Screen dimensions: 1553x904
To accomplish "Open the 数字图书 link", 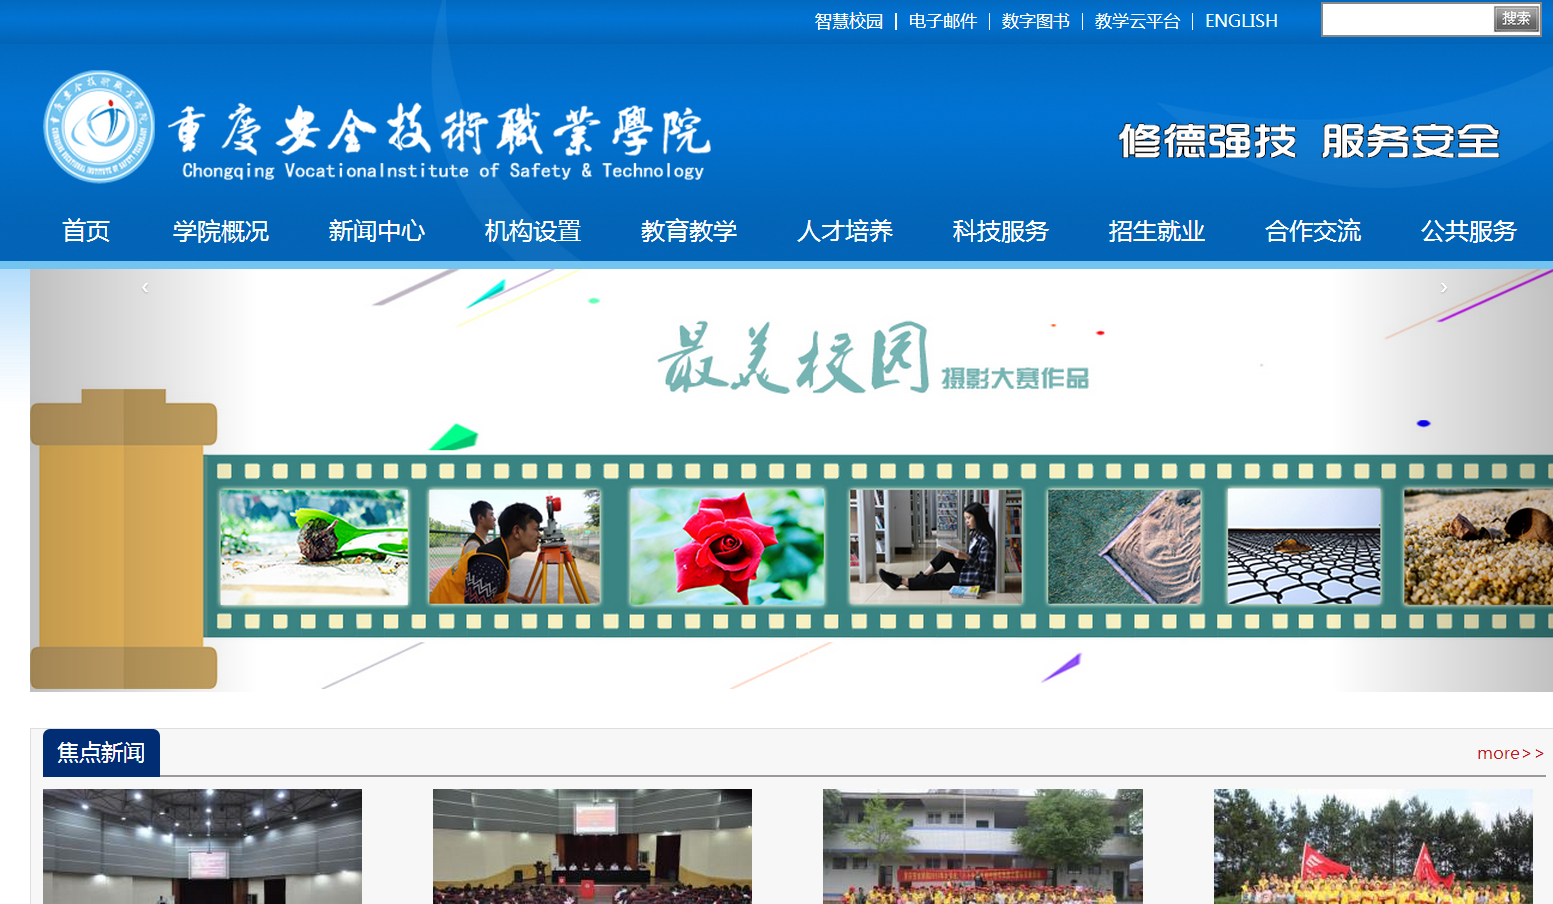I will click(1035, 21).
